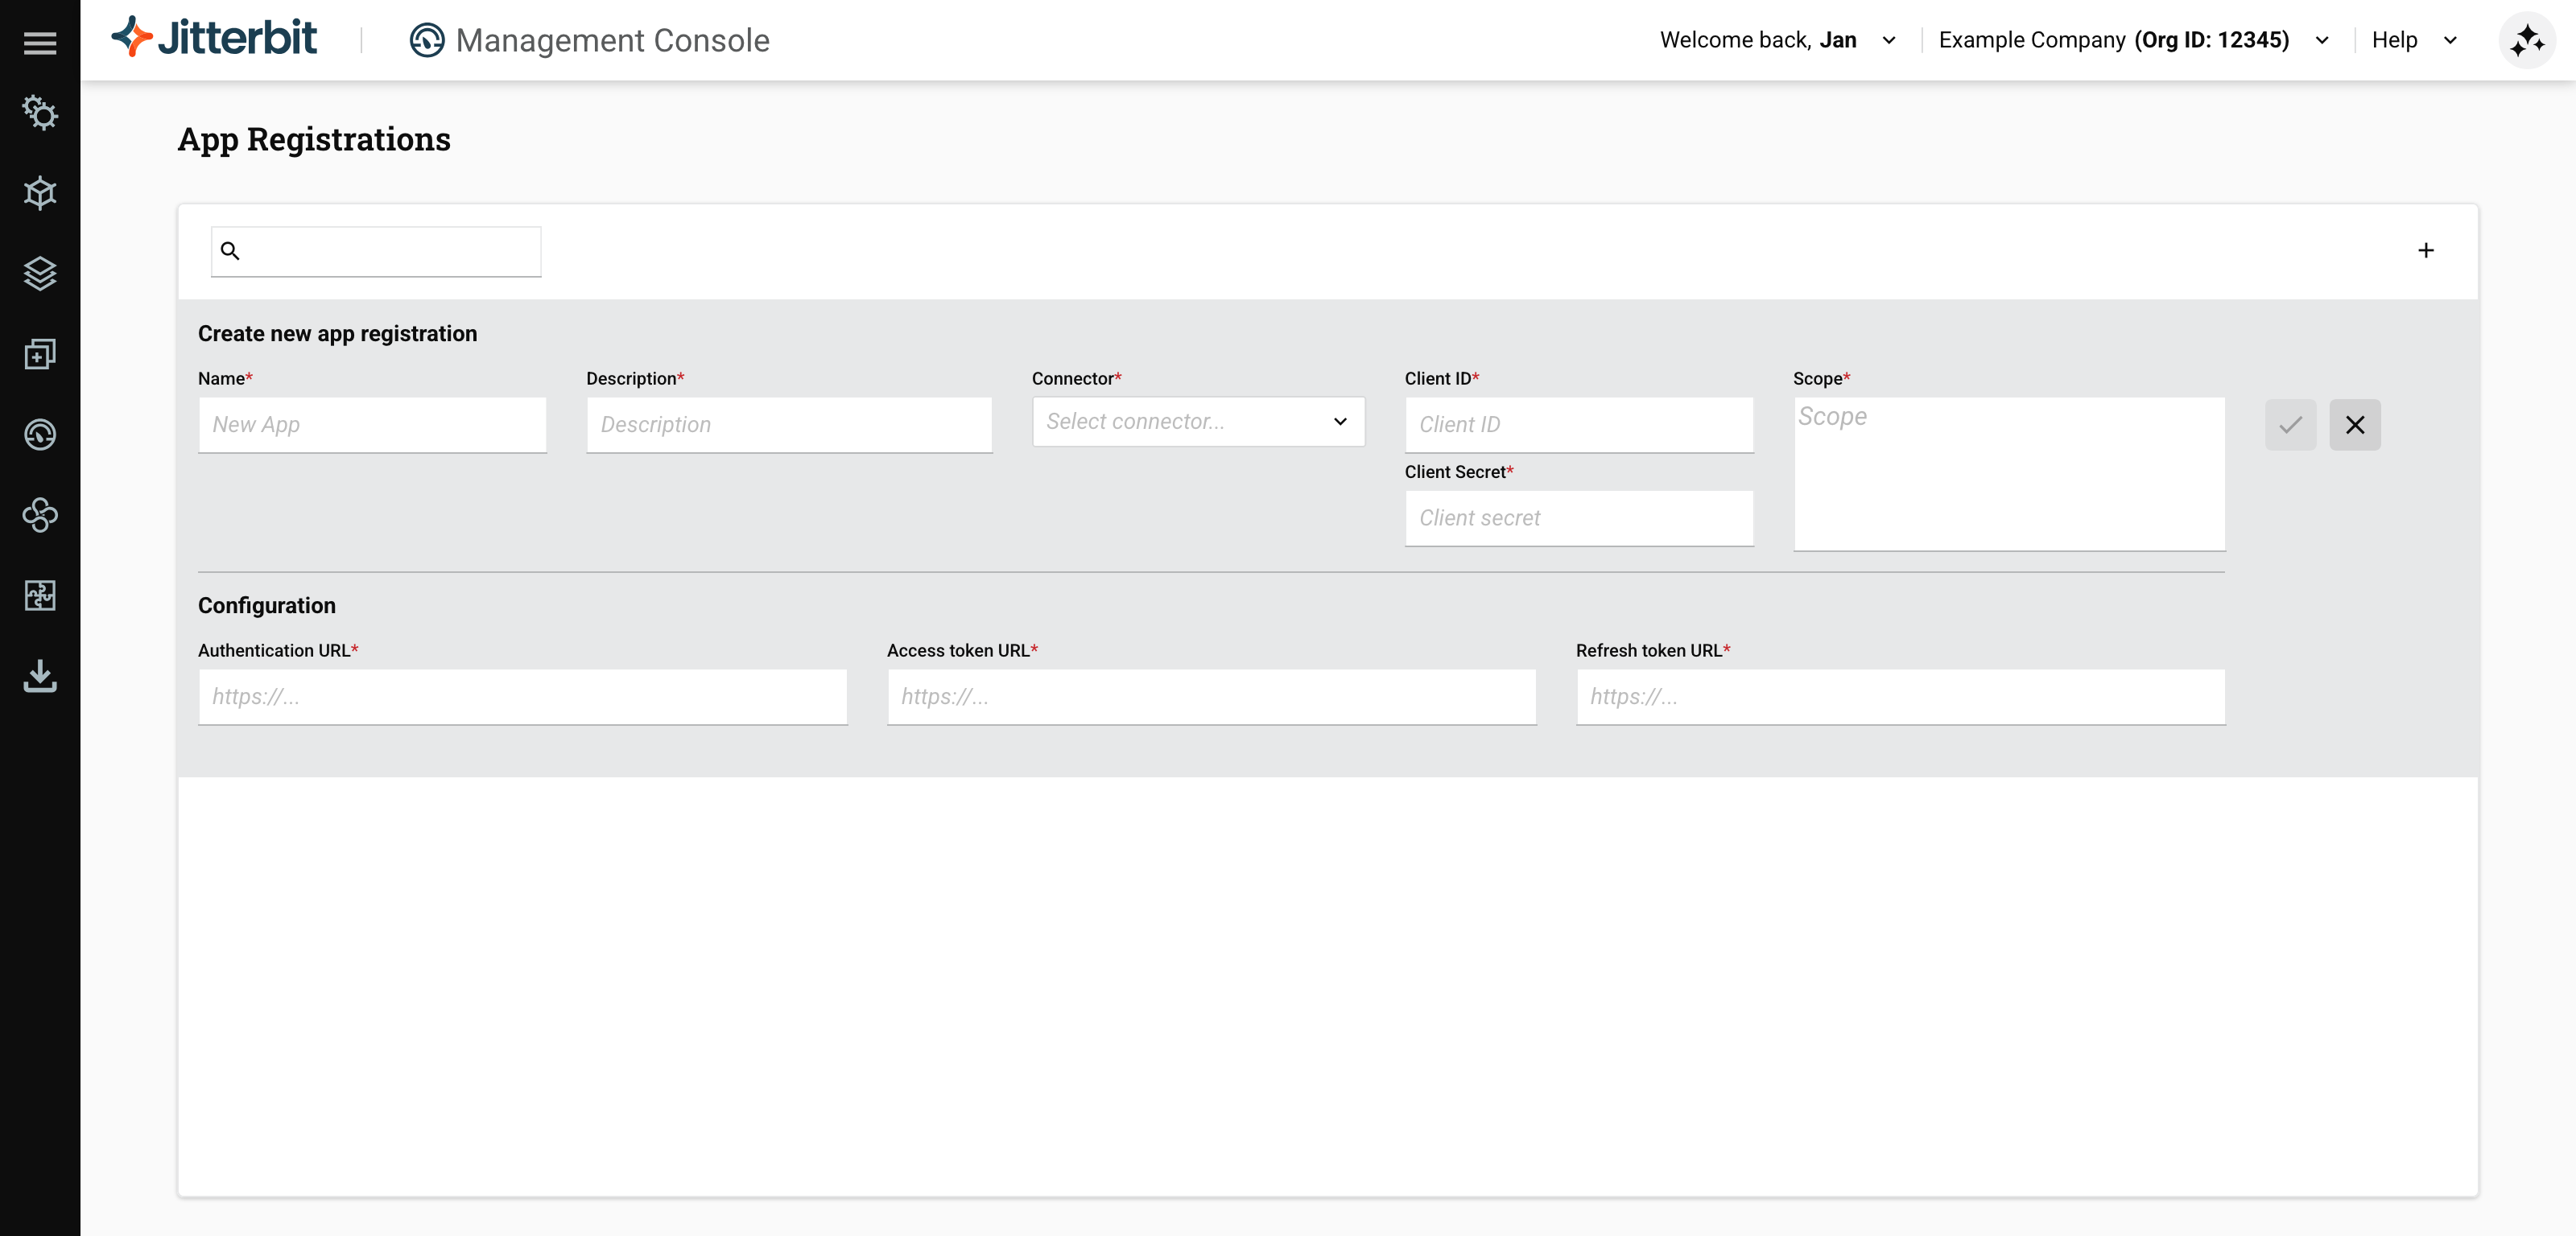Click the Client Secret input field

[1578, 518]
